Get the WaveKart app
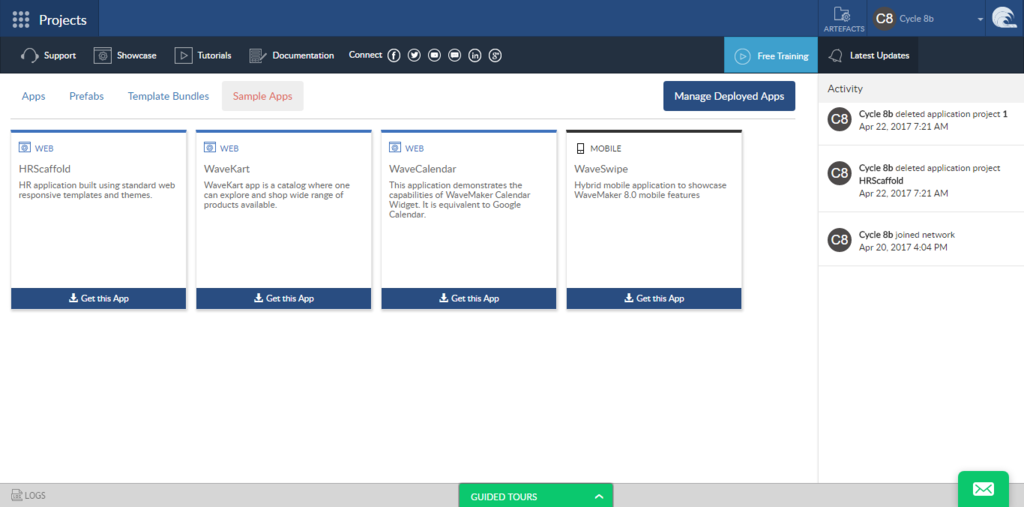This screenshot has width=1024, height=507. (x=283, y=298)
